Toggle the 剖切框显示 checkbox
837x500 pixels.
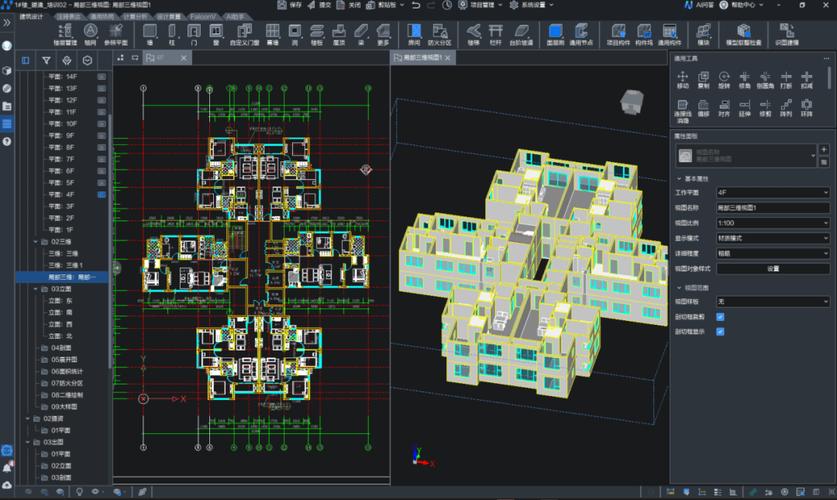pyautogui.click(x=720, y=331)
